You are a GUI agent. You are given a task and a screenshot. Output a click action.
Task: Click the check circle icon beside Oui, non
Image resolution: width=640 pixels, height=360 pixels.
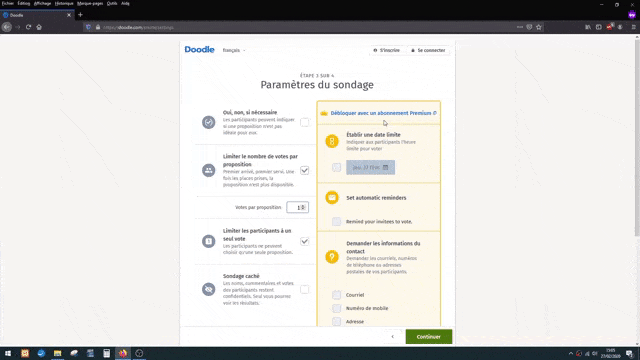point(209,122)
